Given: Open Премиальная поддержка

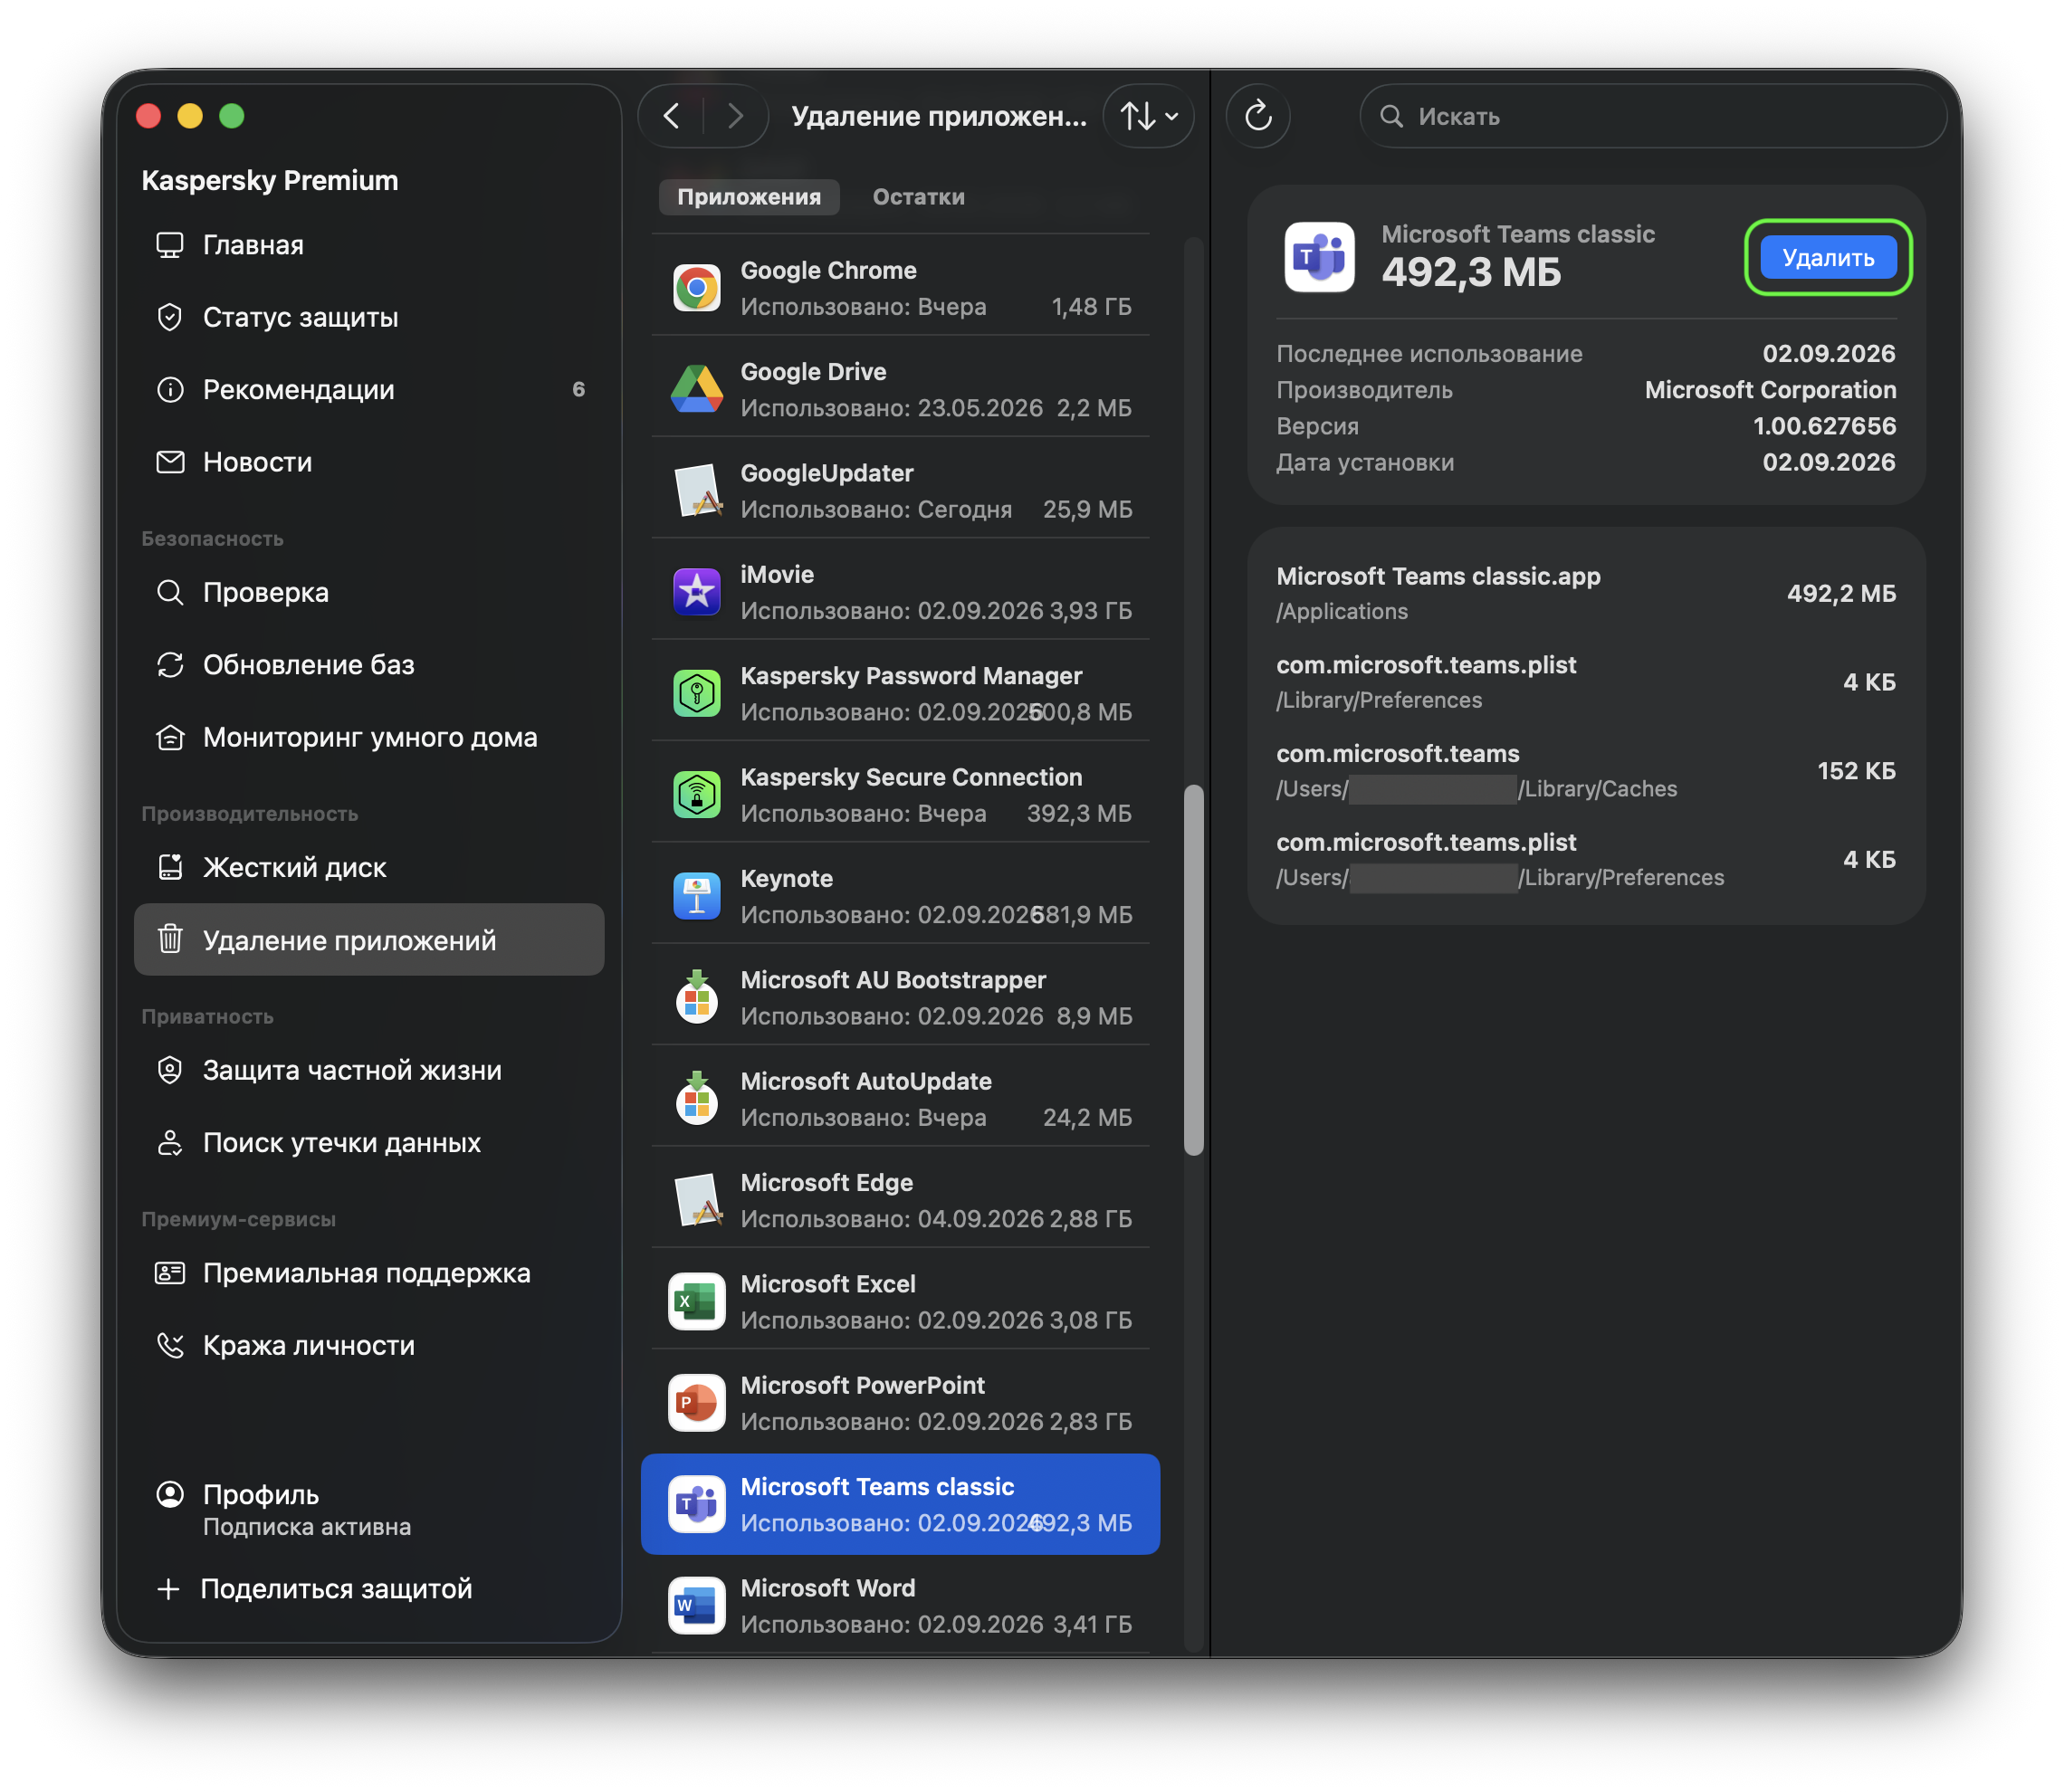Looking at the screenshot, I should 369,1273.
